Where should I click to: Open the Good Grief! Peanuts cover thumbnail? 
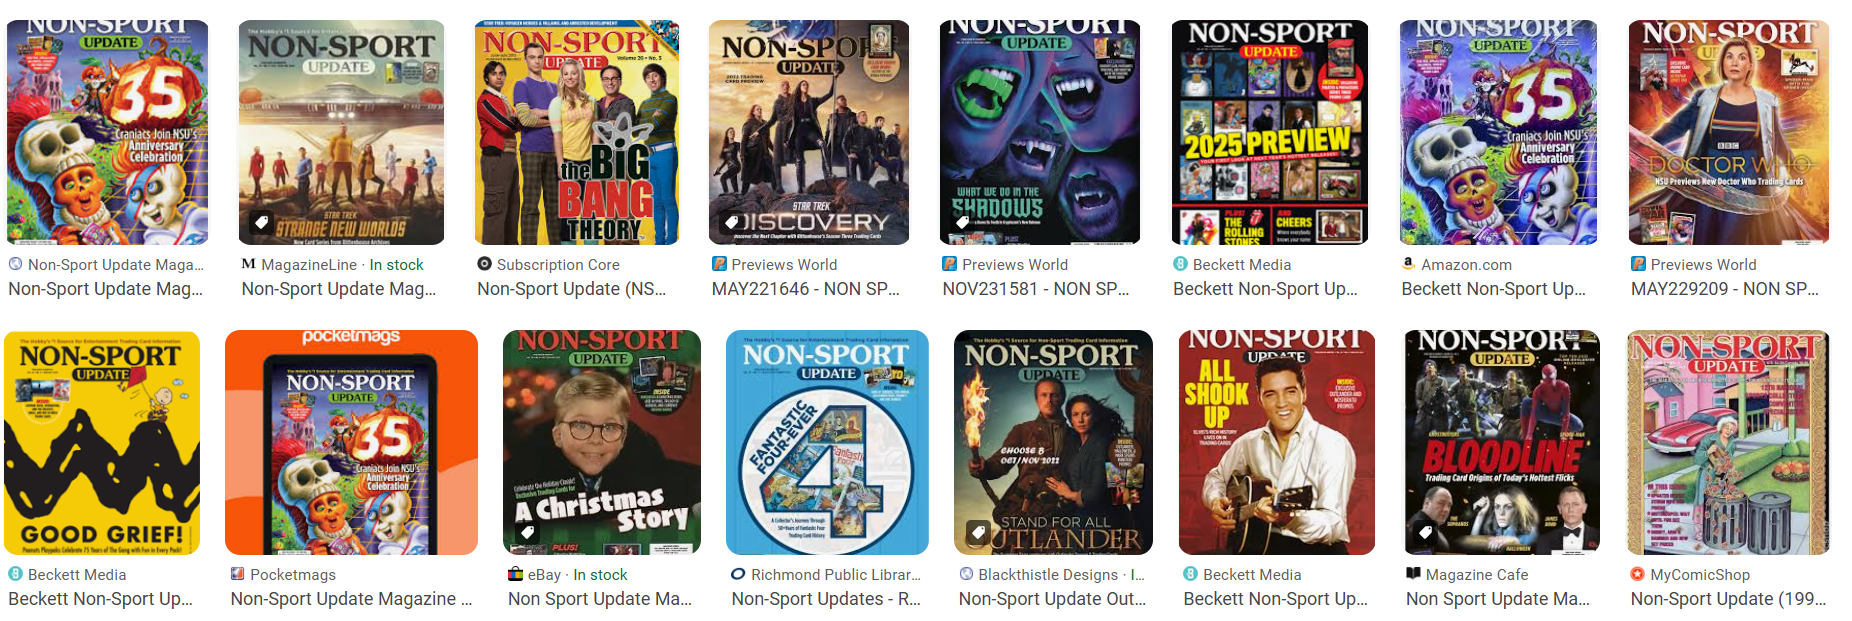pyautogui.click(x=102, y=443)
